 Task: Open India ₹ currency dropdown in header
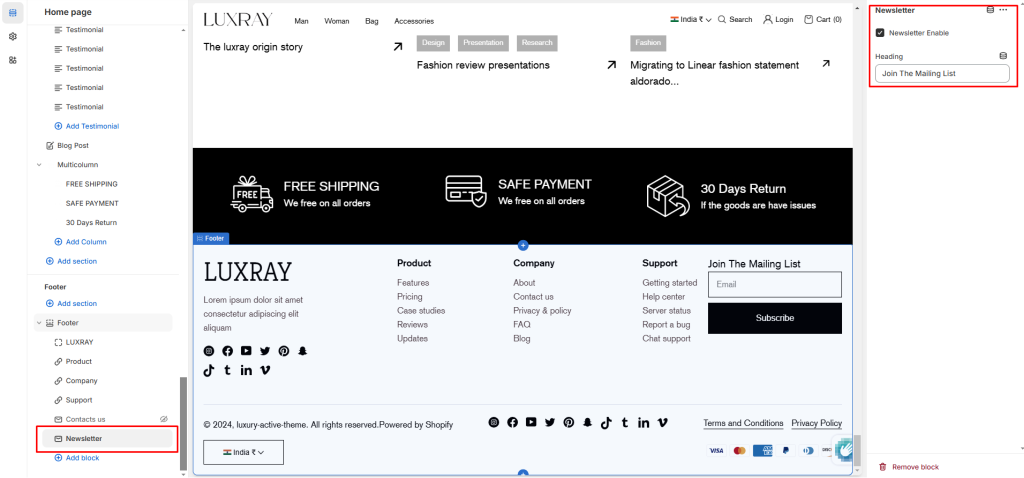click(x=690, y=20)
